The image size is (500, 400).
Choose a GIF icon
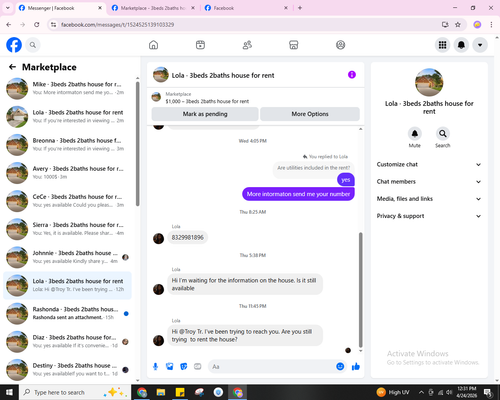tap(198, 367)
